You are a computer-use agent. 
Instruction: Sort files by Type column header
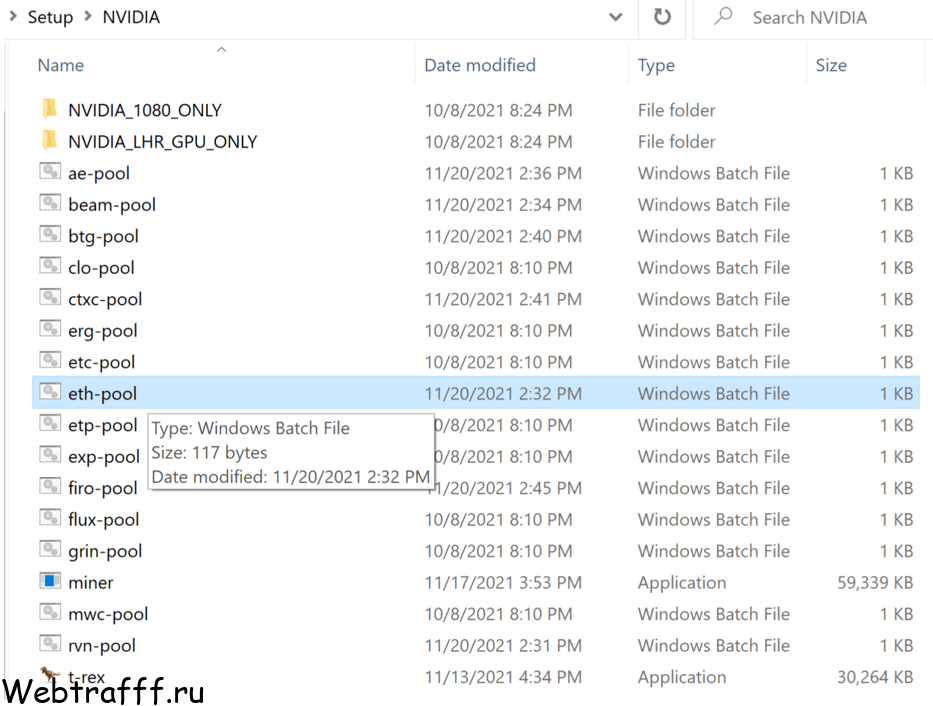pos(656,65)
